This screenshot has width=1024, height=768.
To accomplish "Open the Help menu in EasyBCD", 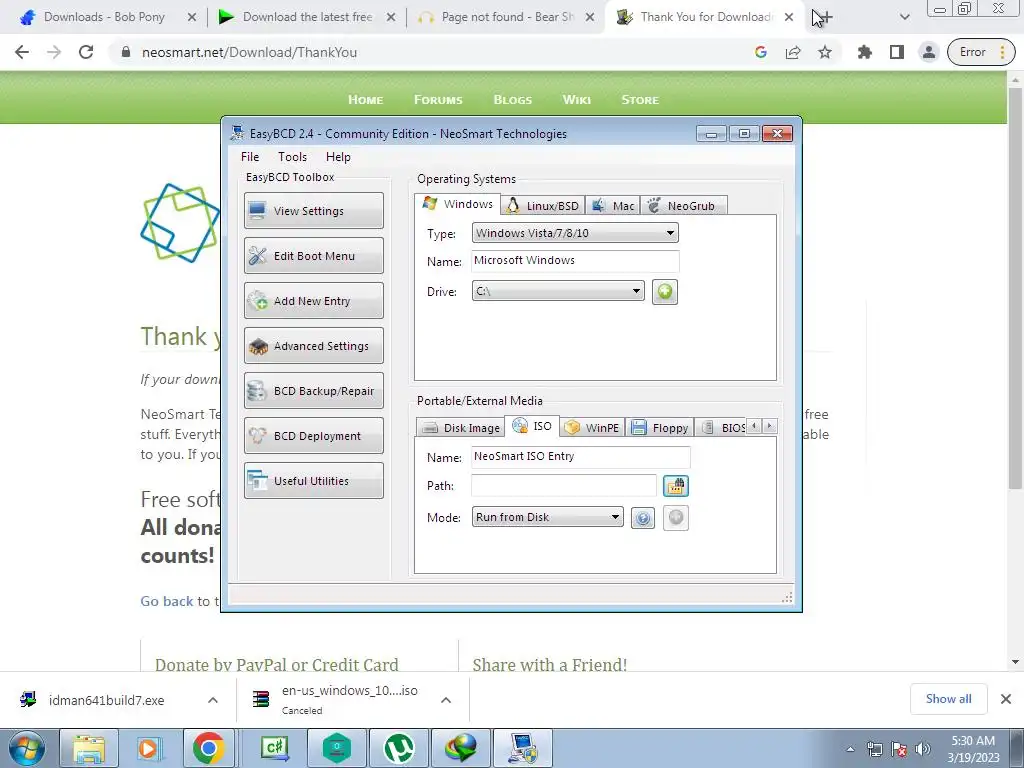I will click(338, 157).
